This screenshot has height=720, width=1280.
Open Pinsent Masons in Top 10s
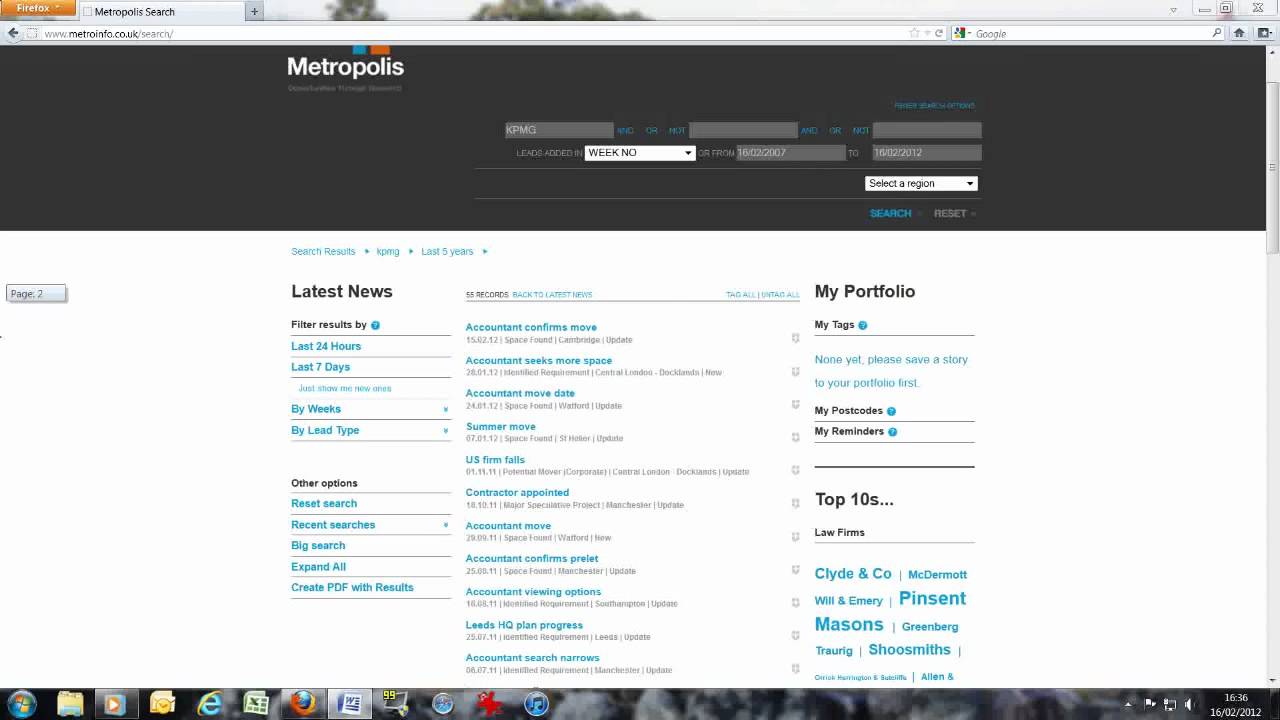(890, 611)
